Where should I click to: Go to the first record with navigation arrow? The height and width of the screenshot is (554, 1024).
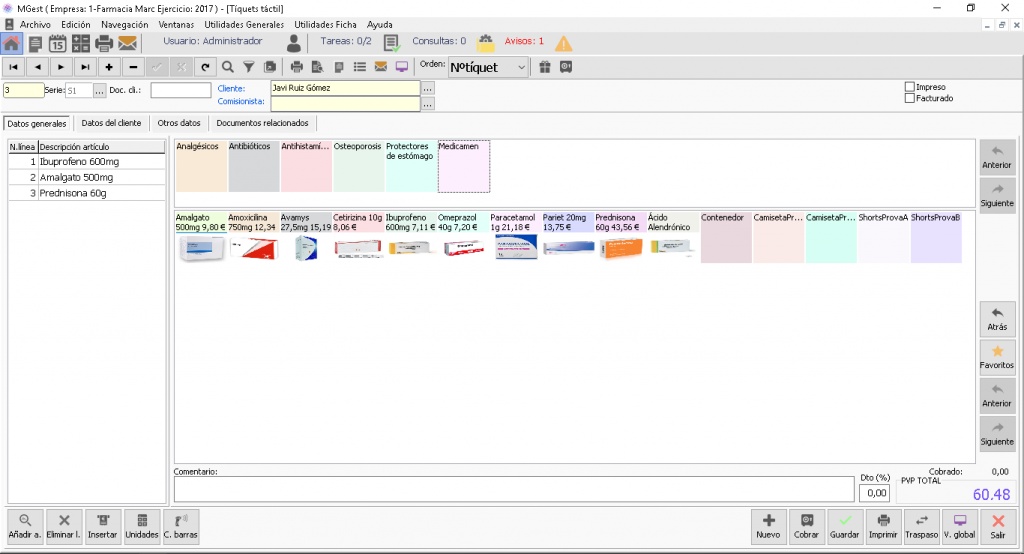click(13, 67)
